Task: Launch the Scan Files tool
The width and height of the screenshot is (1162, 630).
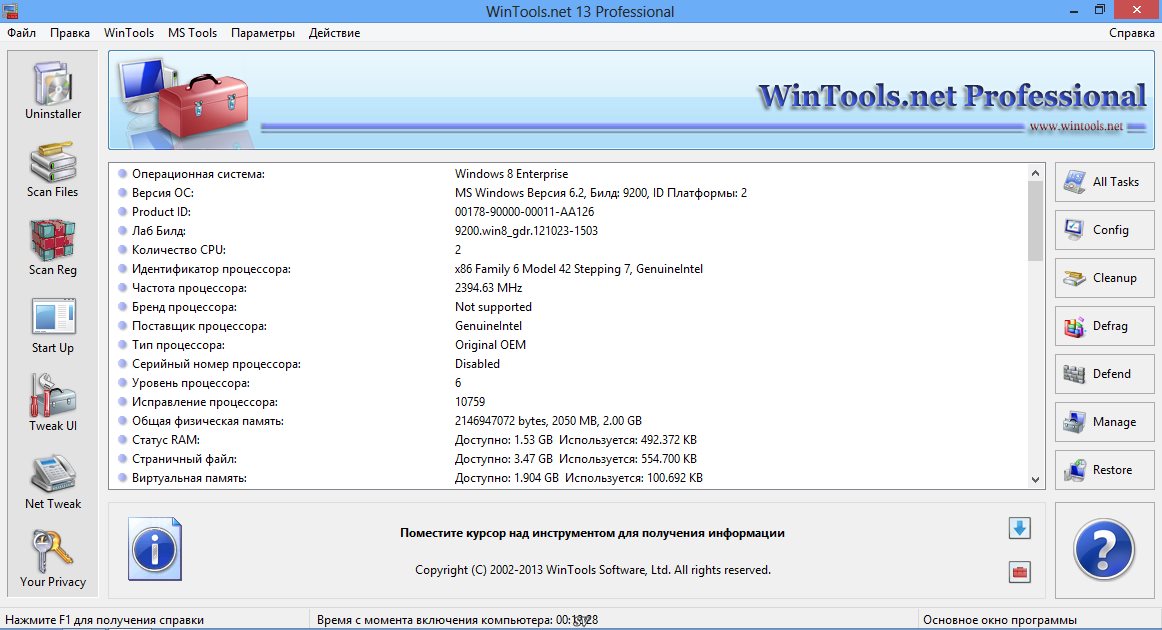Action: click(53, 169)
